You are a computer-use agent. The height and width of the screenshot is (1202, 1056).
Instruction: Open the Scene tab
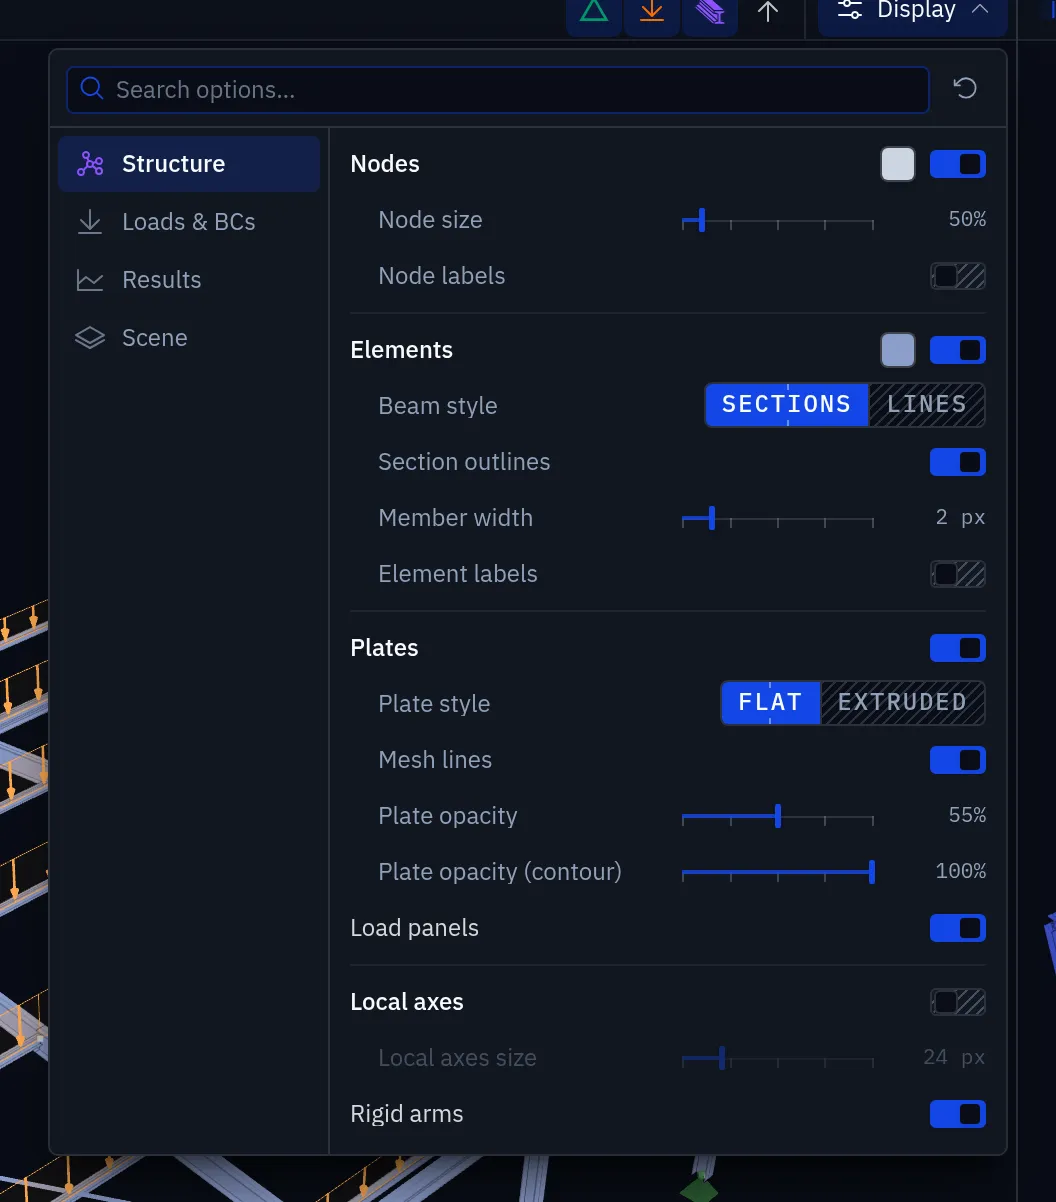click(x=189, y=338)
